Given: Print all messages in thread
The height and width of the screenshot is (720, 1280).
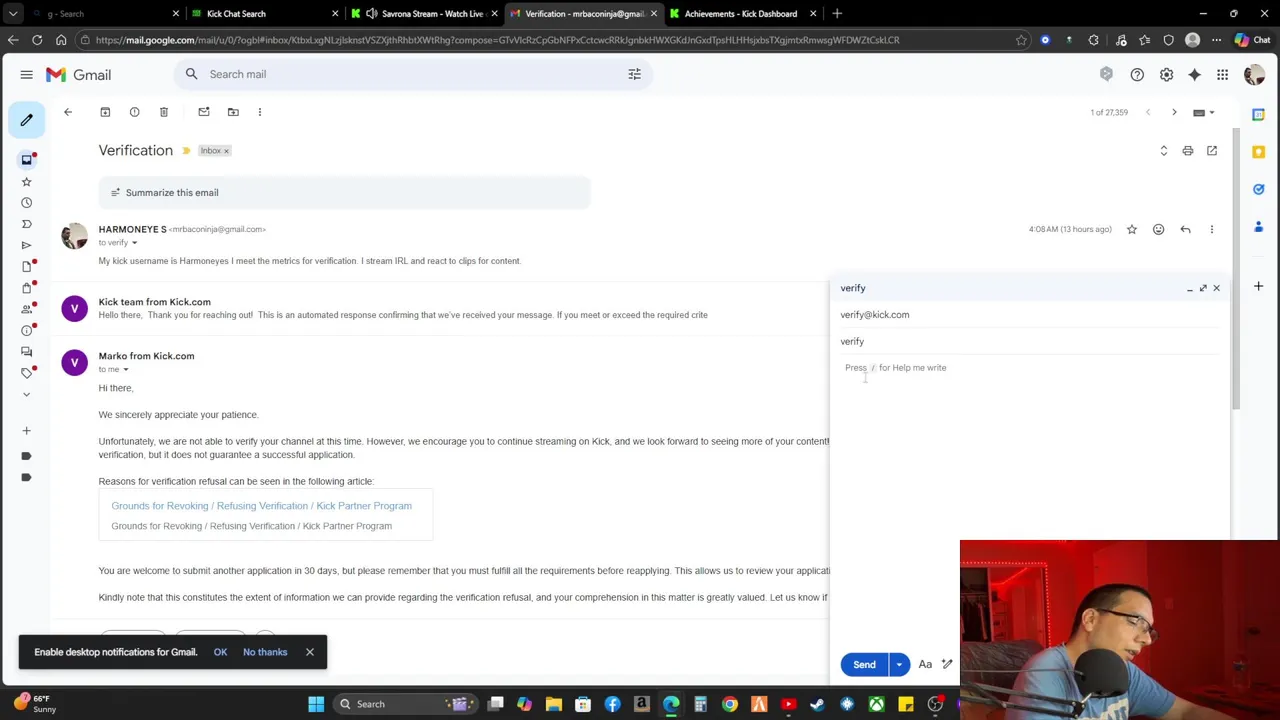Looking at the screenshot, I should tap(1188, 151).
